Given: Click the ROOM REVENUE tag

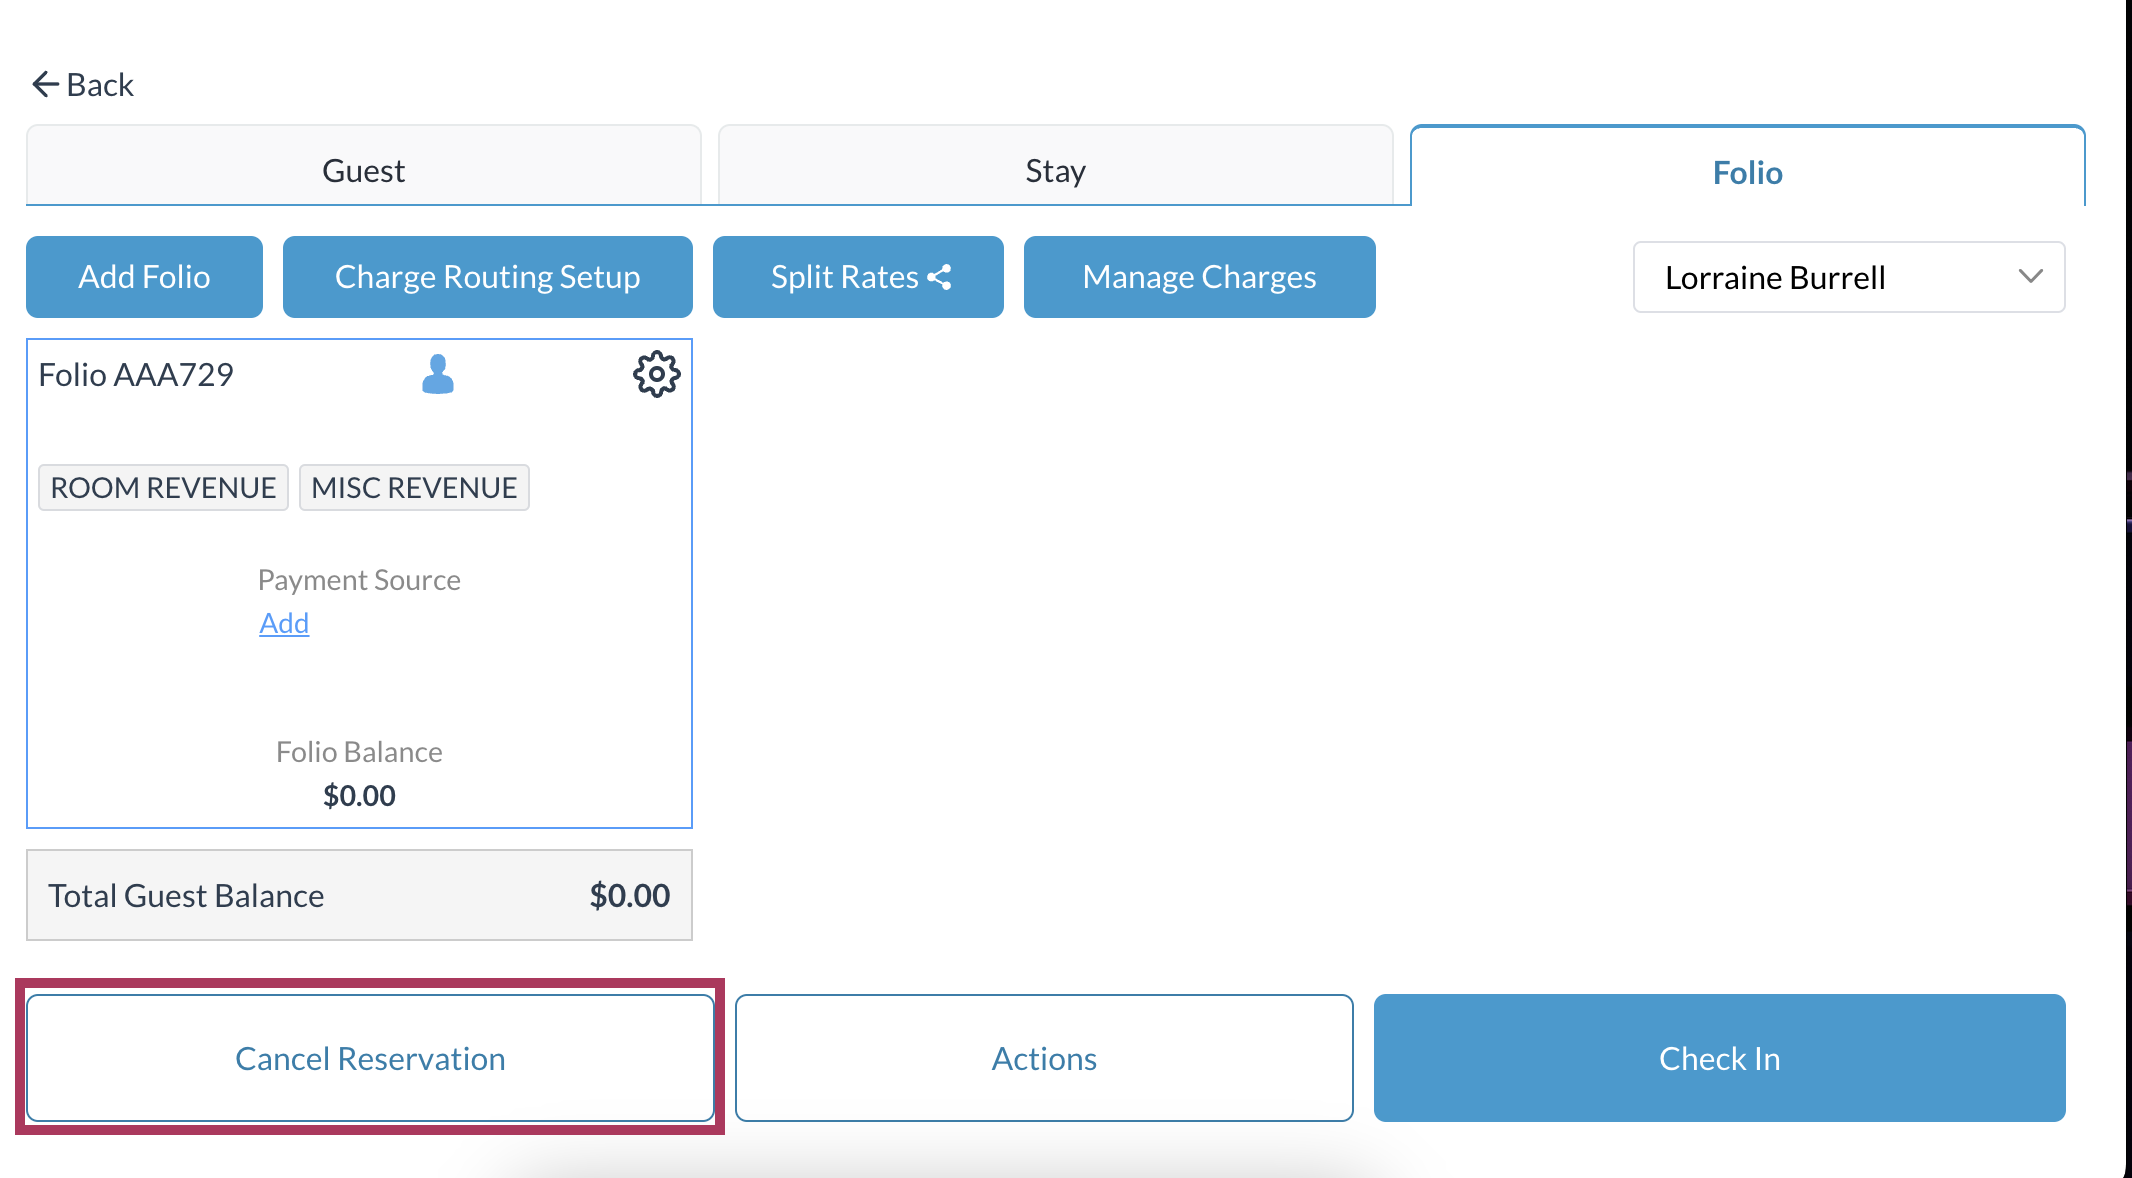Looking at the screenshot, I should click(x=163, y=487).
